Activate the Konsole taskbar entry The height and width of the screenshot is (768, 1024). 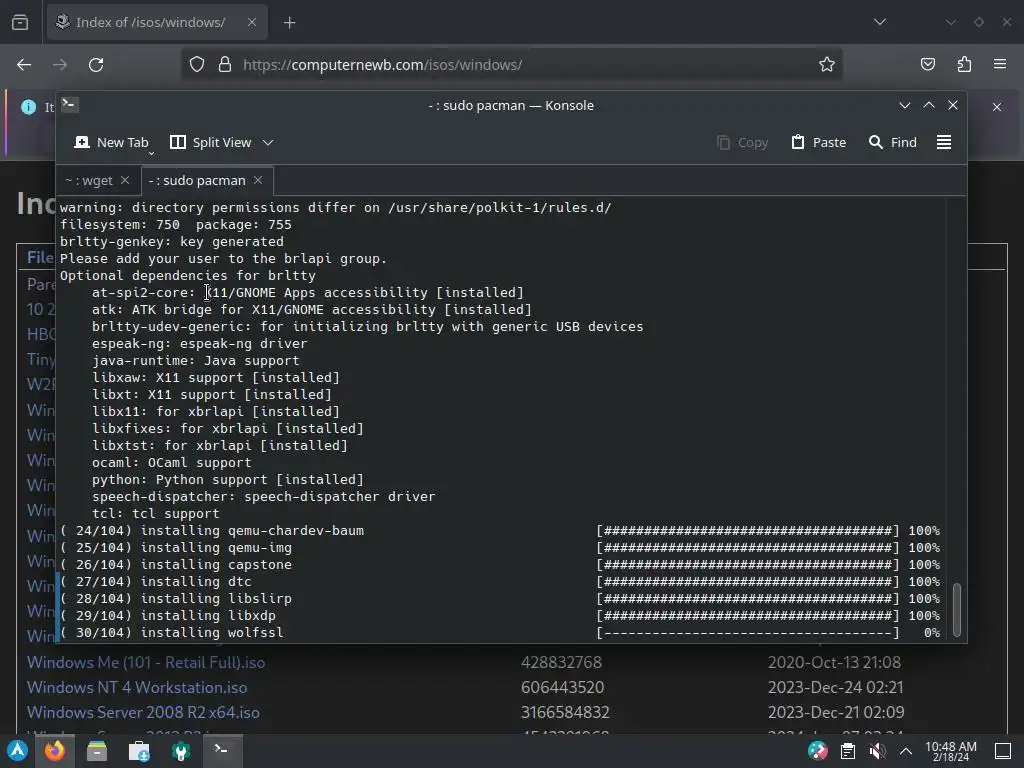(221, 751)
